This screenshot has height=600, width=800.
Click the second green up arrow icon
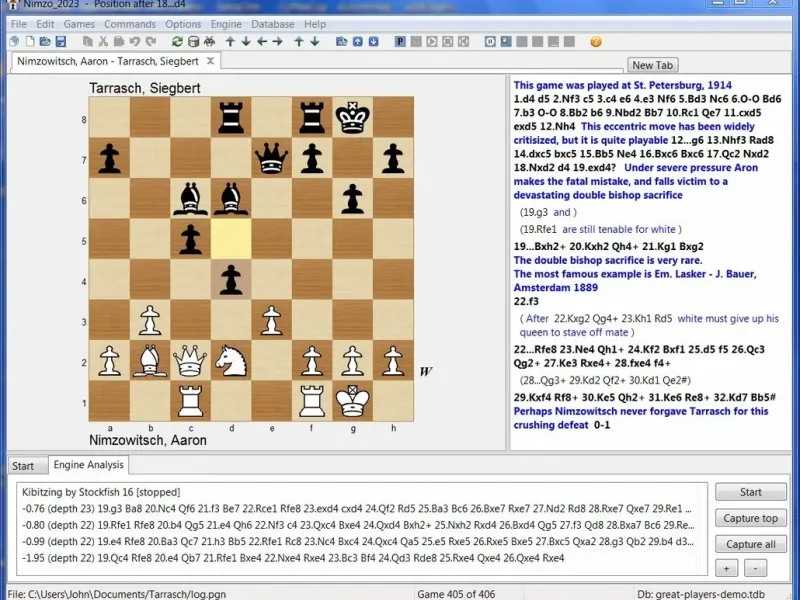(299, 42)
